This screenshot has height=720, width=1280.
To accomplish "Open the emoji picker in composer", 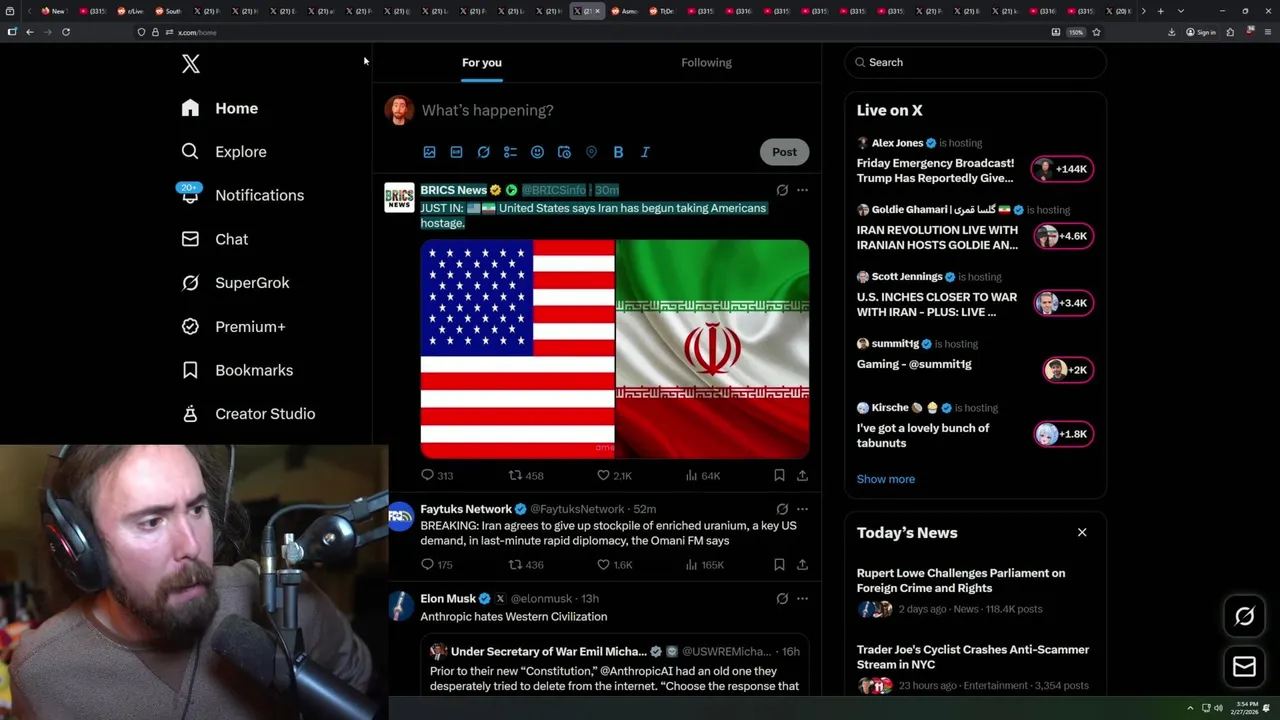I will 537,152.
